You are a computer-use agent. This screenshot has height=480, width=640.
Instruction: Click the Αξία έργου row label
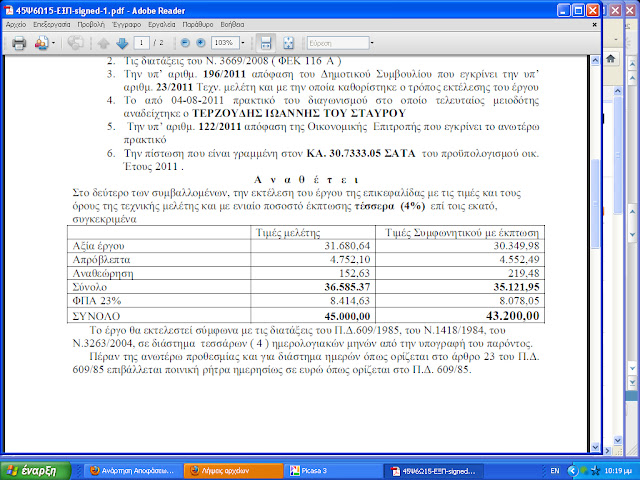98,246
